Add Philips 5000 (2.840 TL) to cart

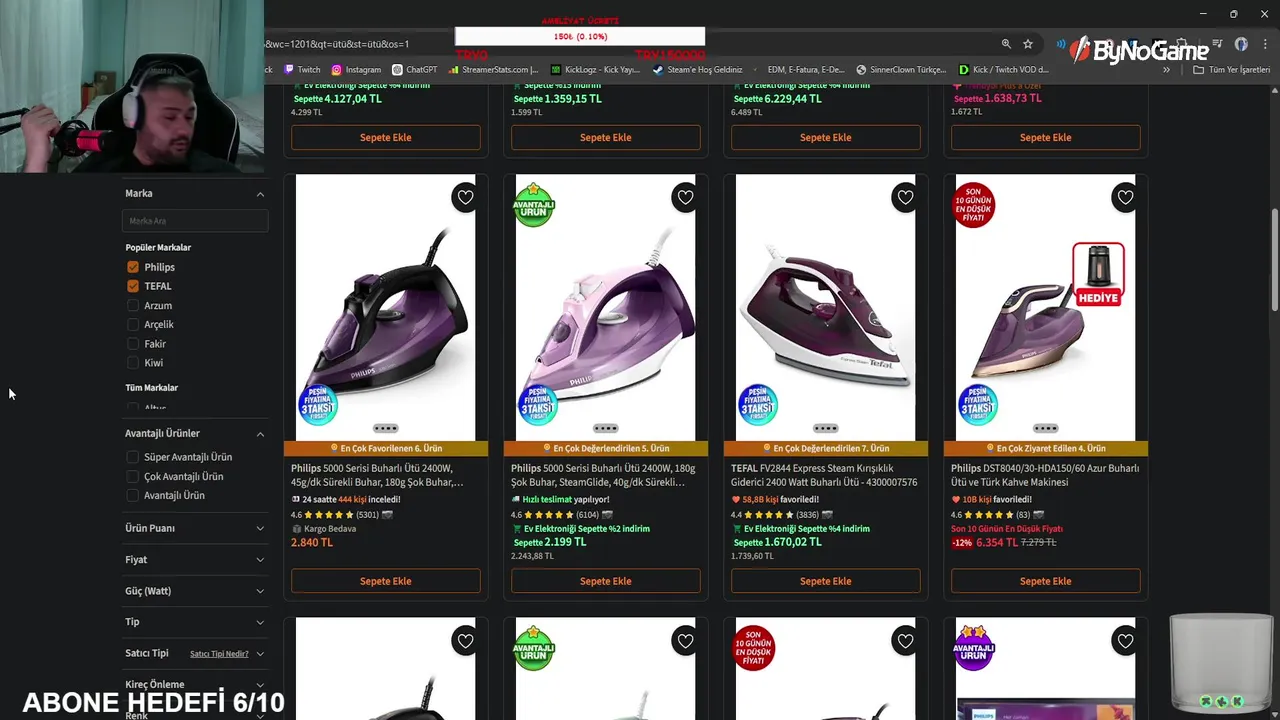pos(386,581)
